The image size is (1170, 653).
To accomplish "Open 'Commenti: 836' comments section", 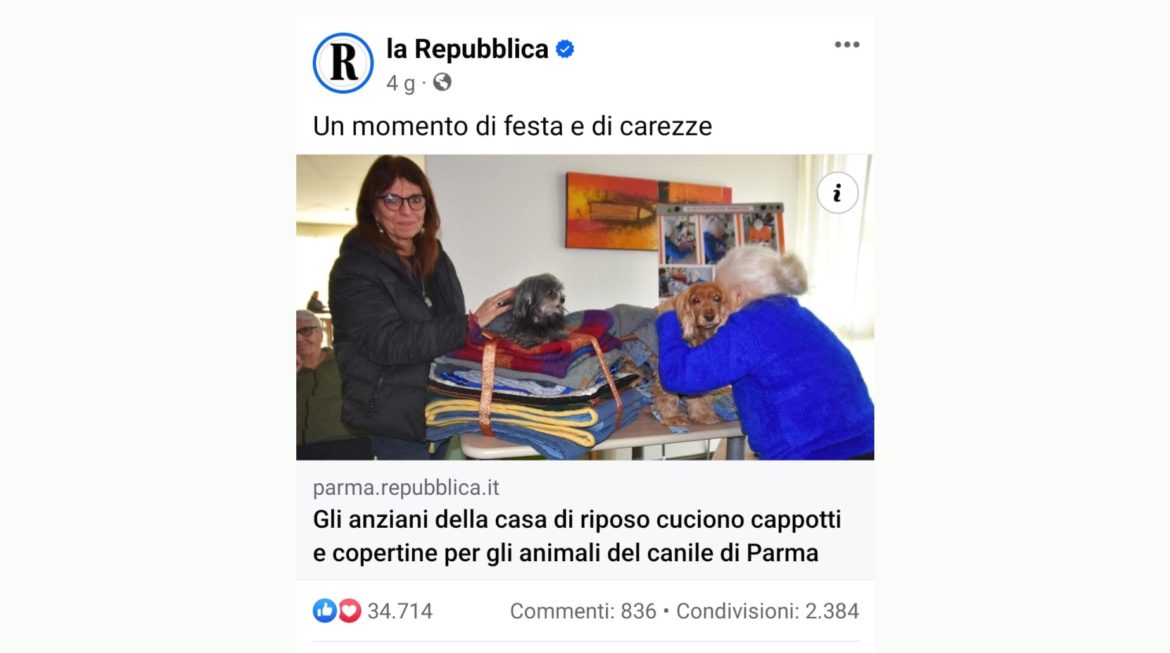I will click(583, 611).
